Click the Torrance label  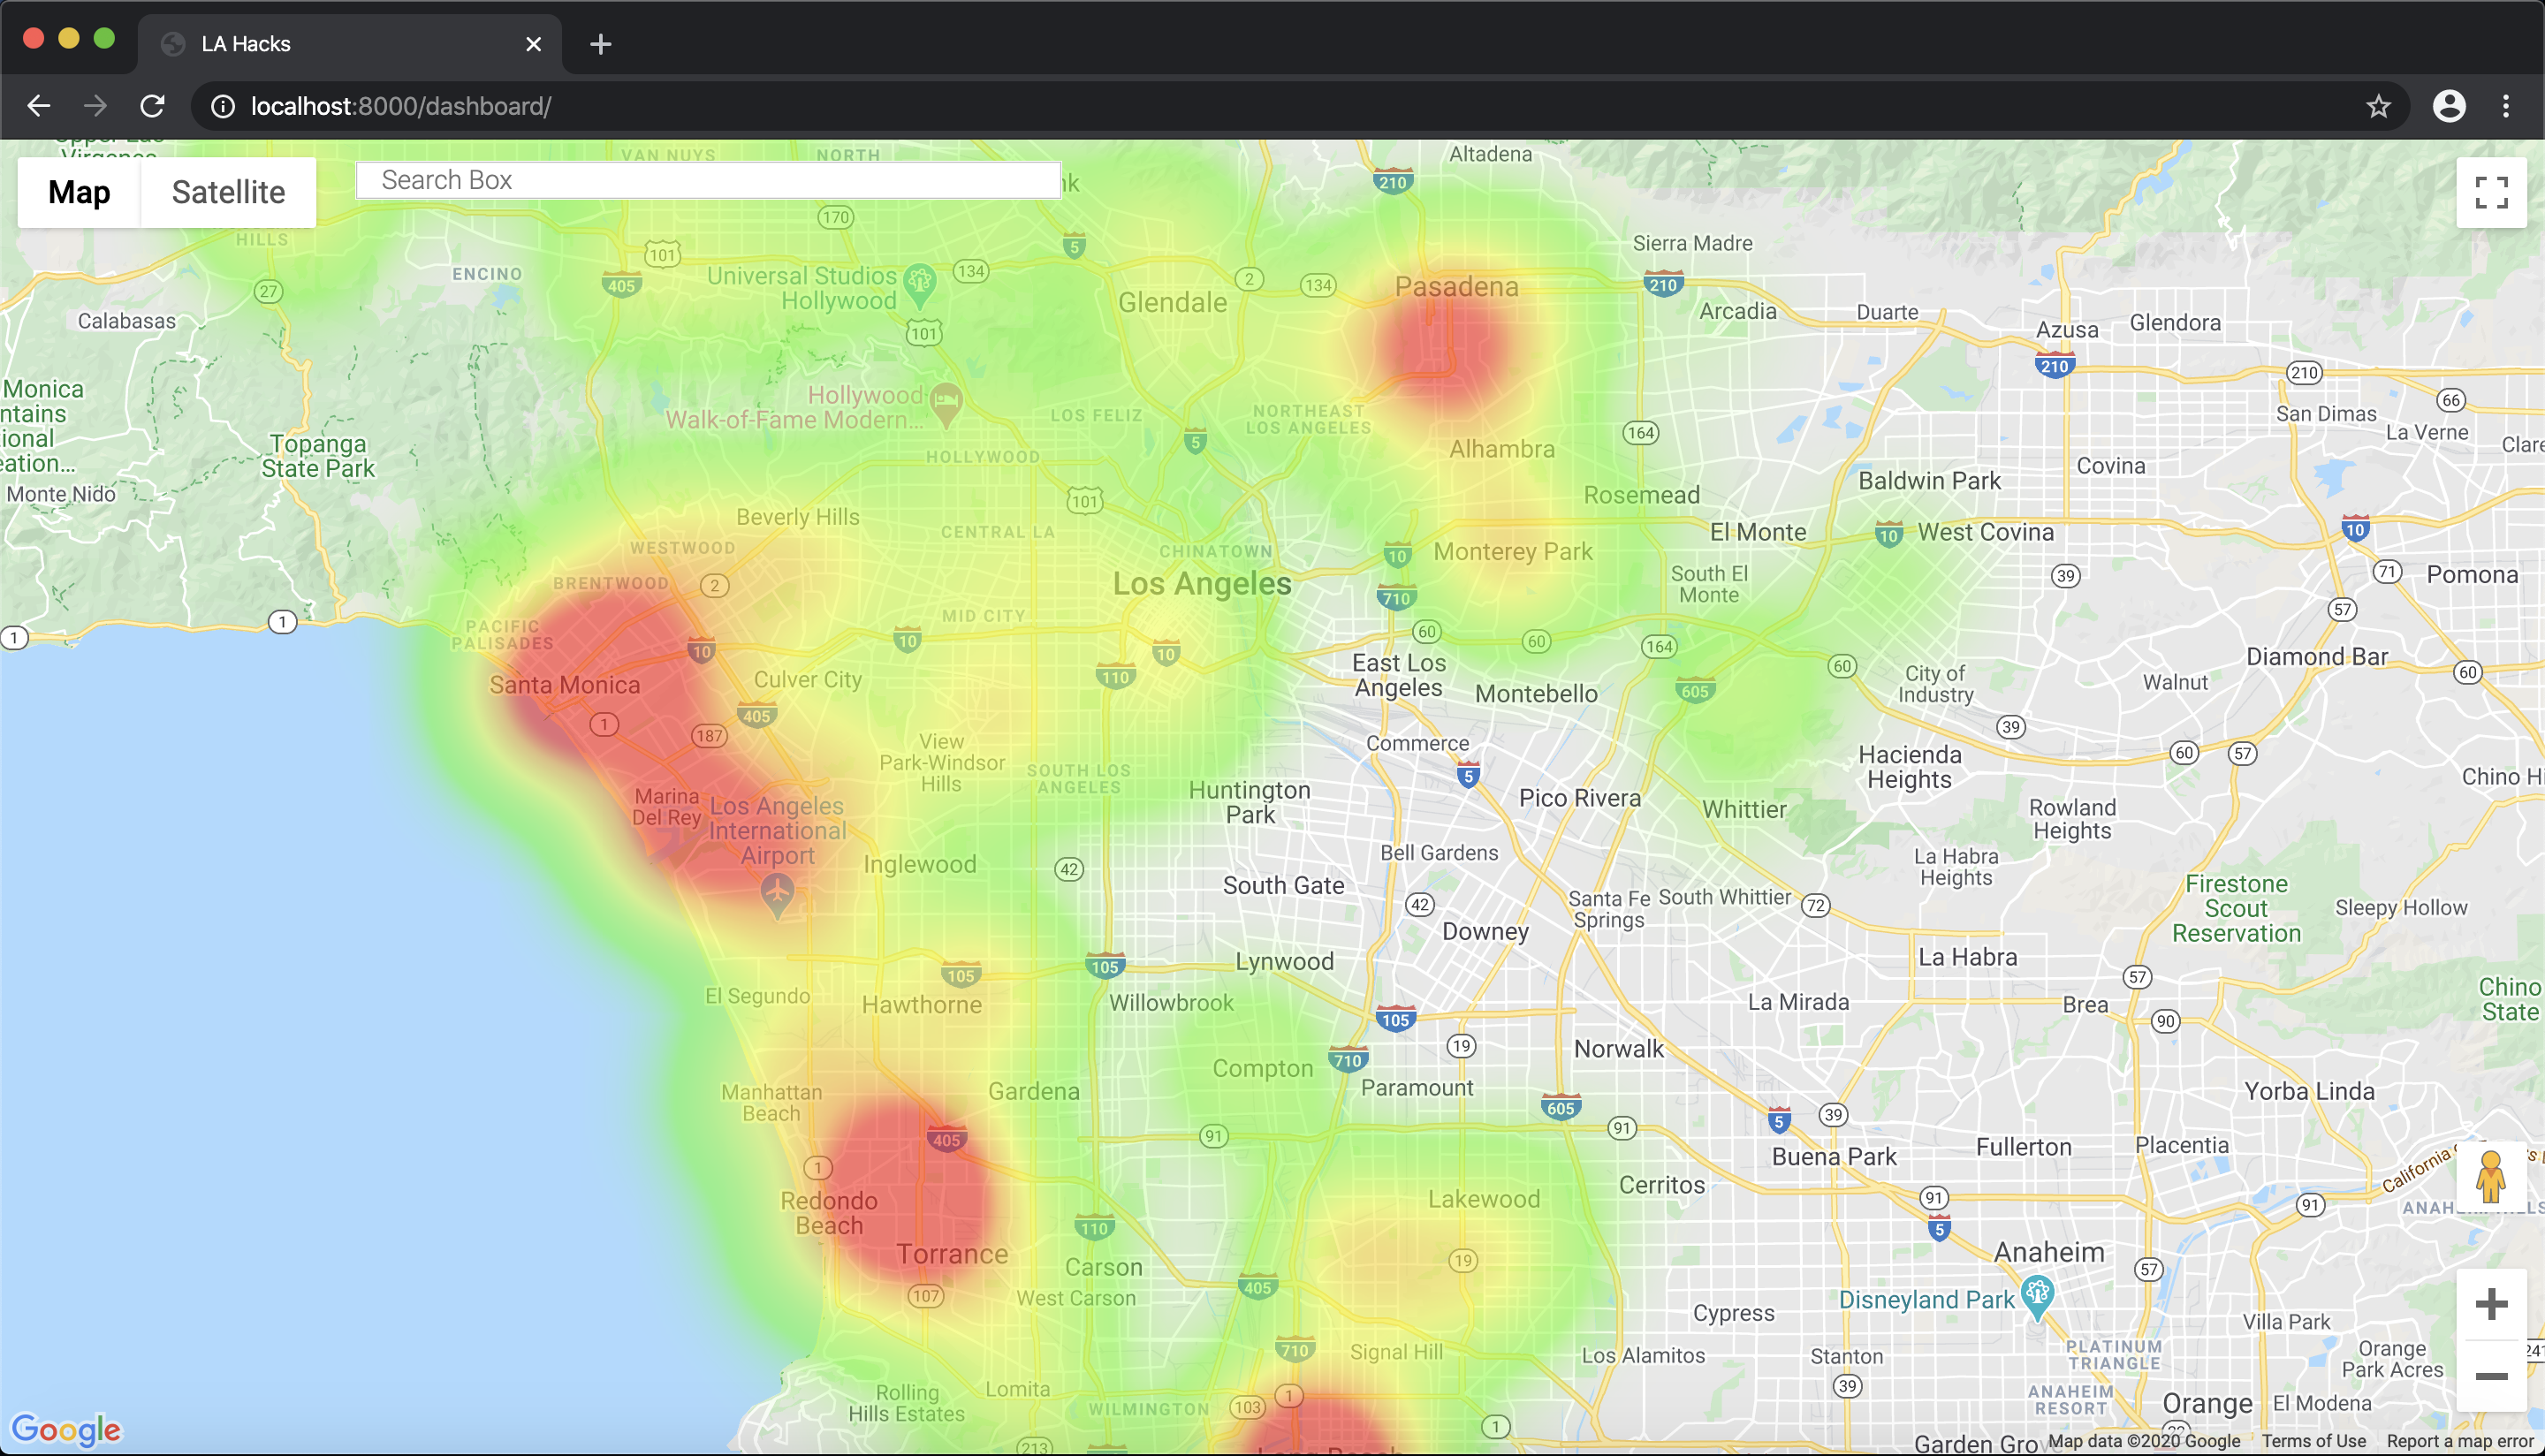click(x=951, y=1254)
